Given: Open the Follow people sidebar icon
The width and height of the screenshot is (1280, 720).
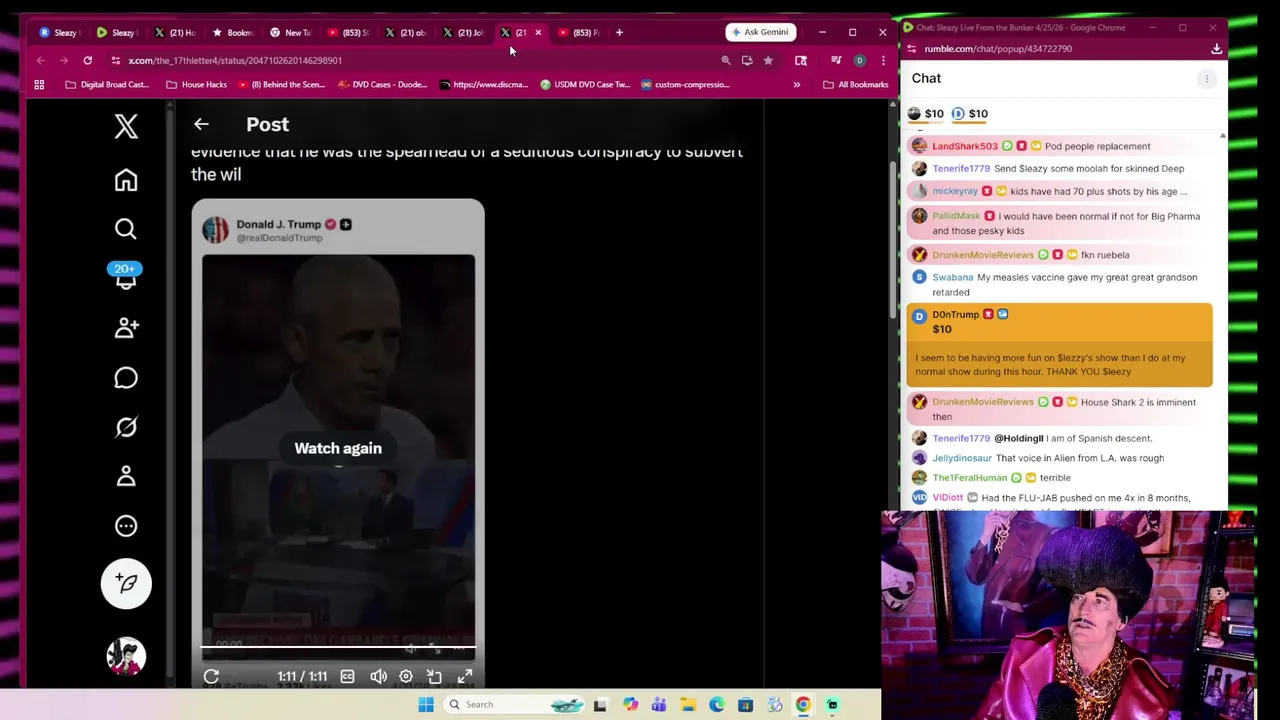Looking at the screenshot, I should [x=126, y=327].
